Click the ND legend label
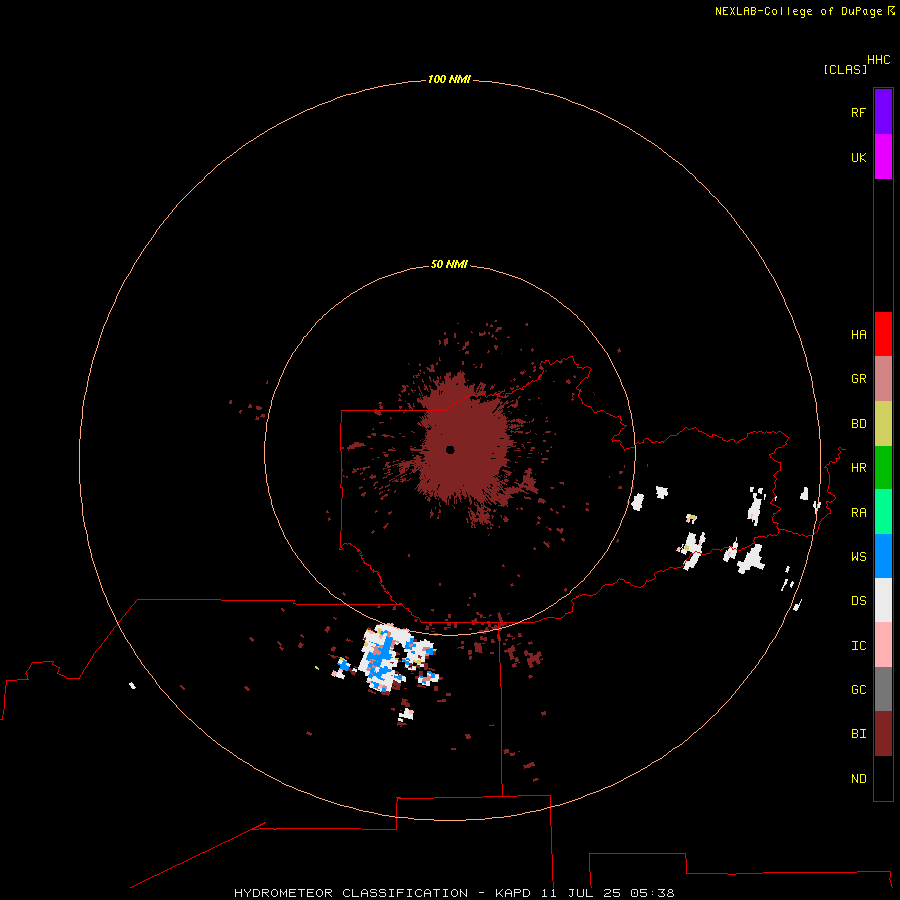 (x=859, y=779)
